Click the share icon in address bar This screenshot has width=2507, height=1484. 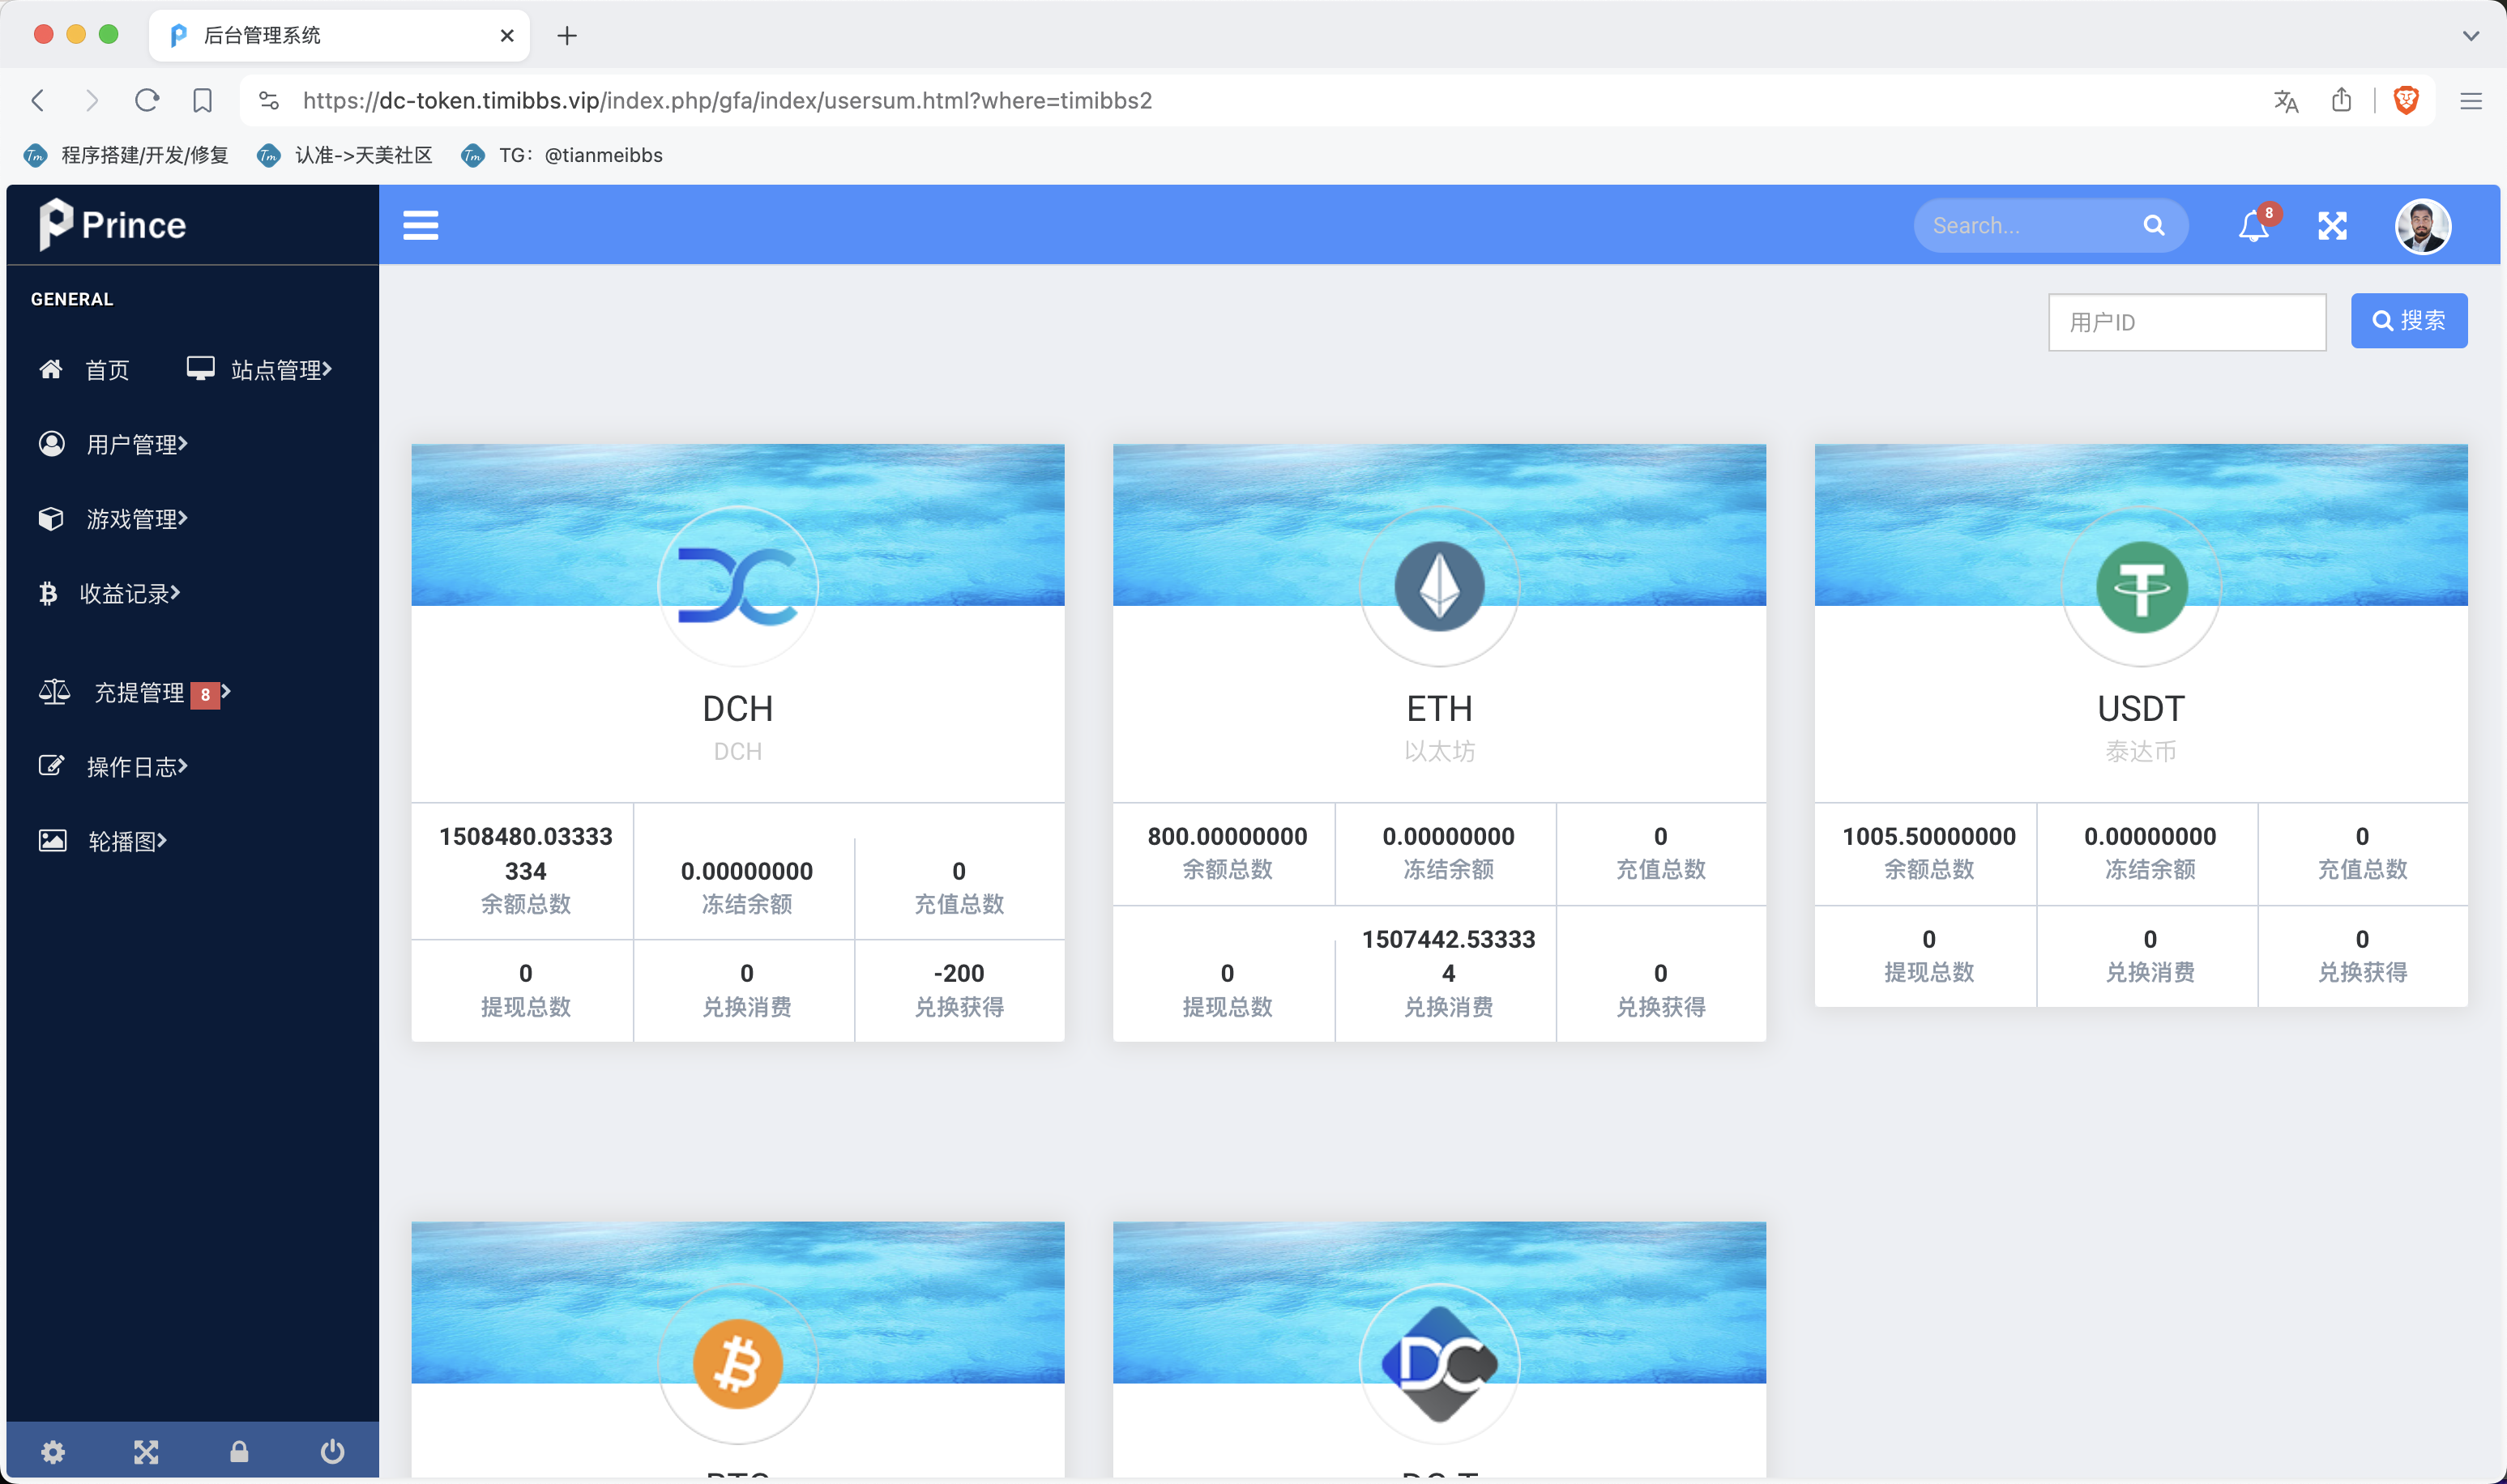[x=2341, y=100]
